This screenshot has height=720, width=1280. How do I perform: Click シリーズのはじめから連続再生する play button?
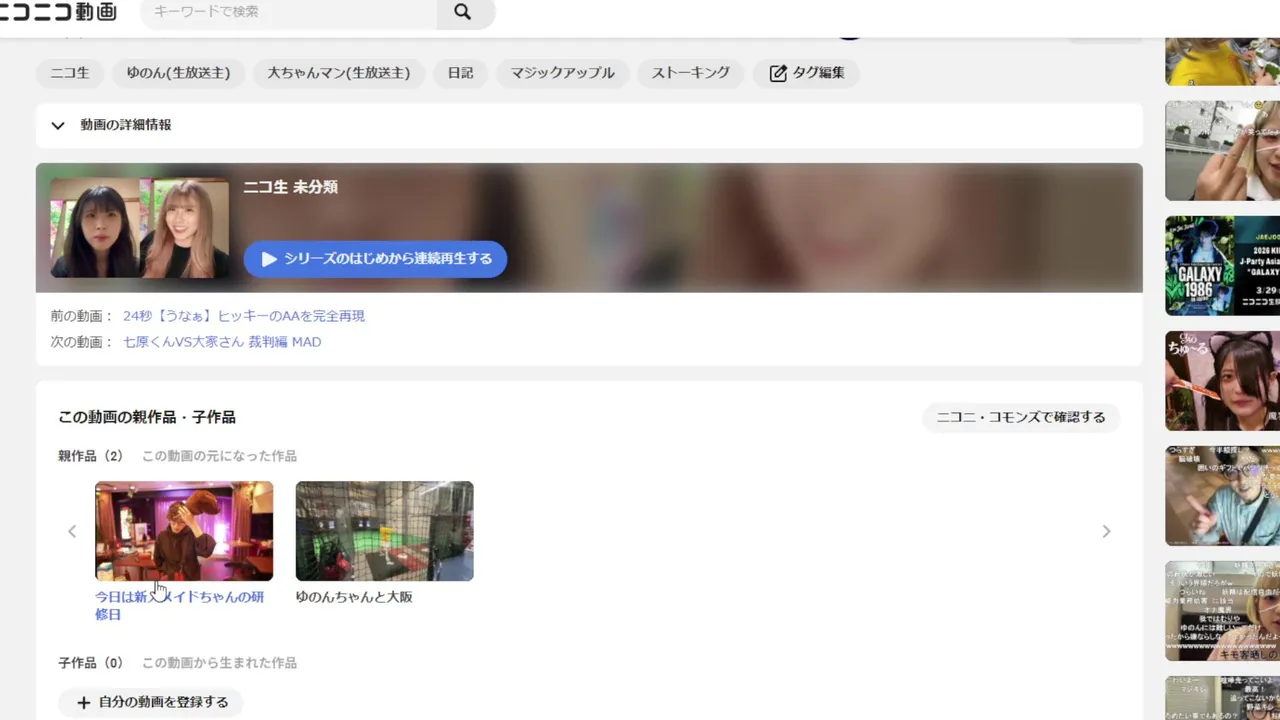[375, 259]
